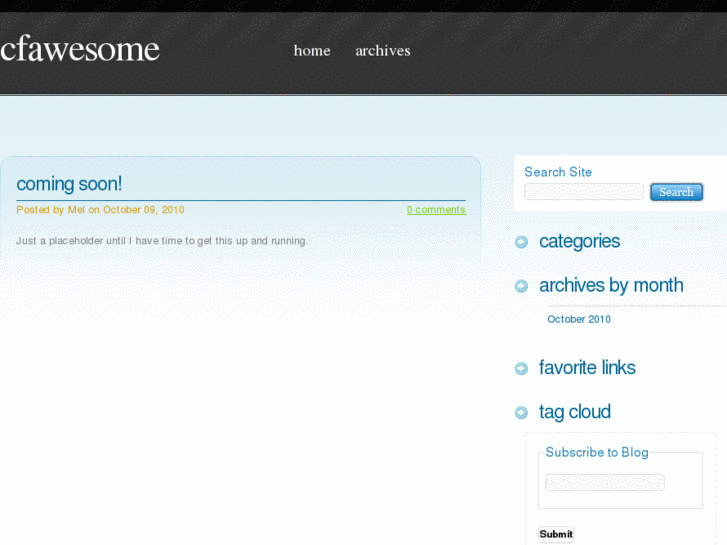Click the arrow icon beside categories
This screenshot has height=545, width=727.
click(521, 242)
